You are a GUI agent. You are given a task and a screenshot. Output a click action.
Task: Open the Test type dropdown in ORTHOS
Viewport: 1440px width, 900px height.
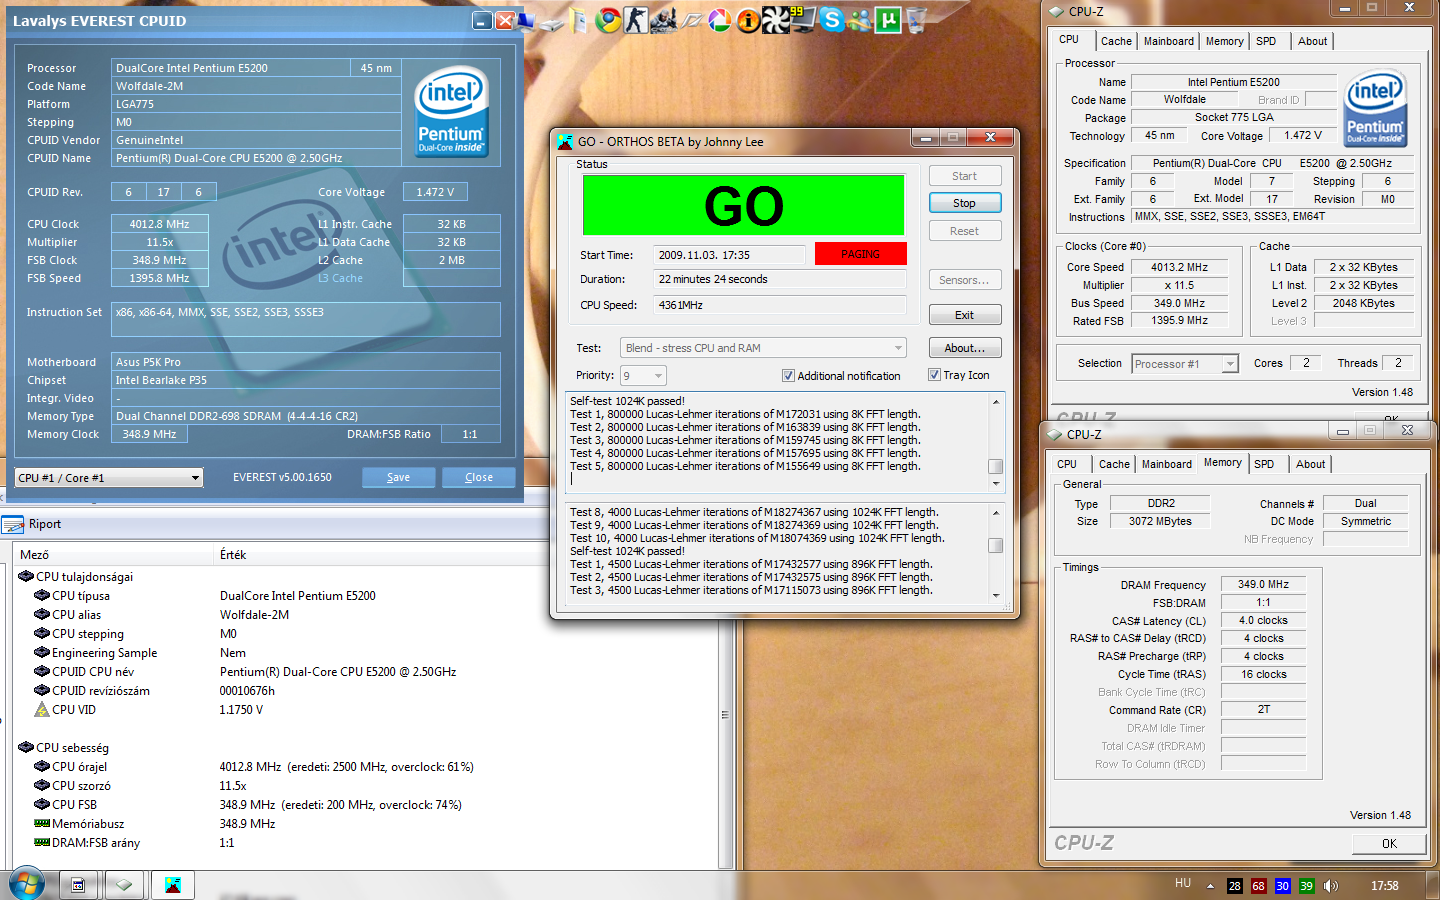click(x=763, y=348)
